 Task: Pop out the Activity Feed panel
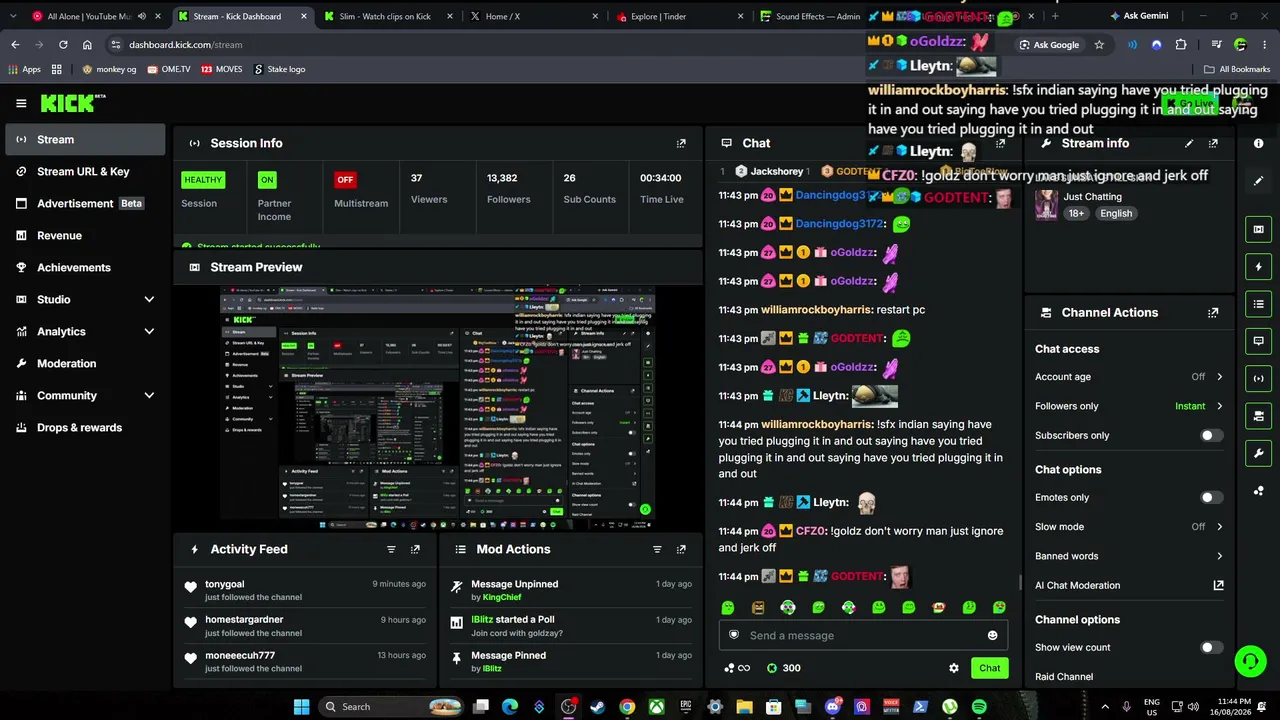coord(415,549)
